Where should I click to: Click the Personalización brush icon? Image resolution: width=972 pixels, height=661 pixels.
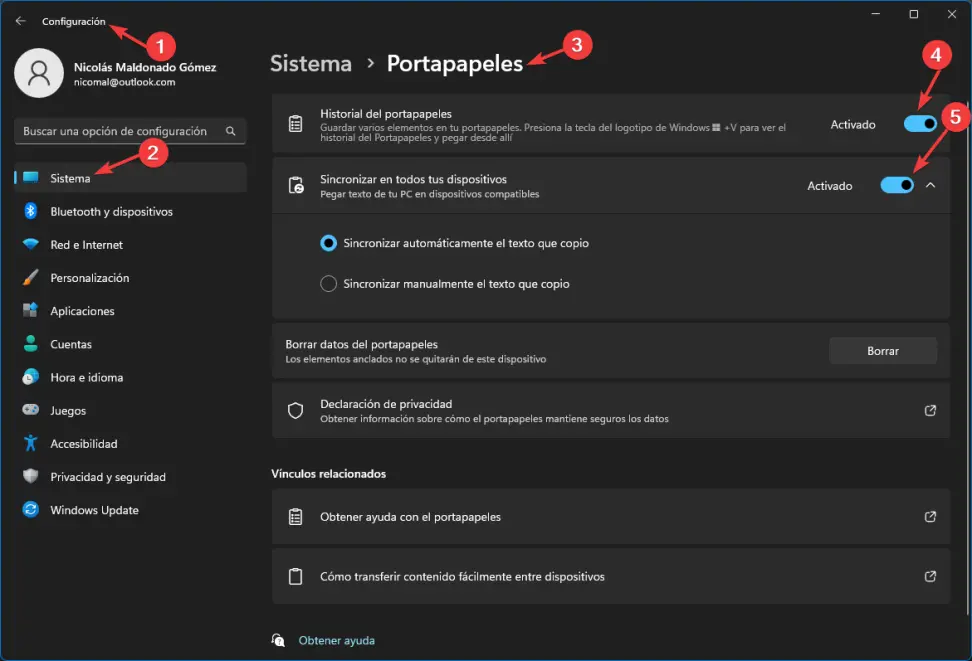(x=30, y=277)
